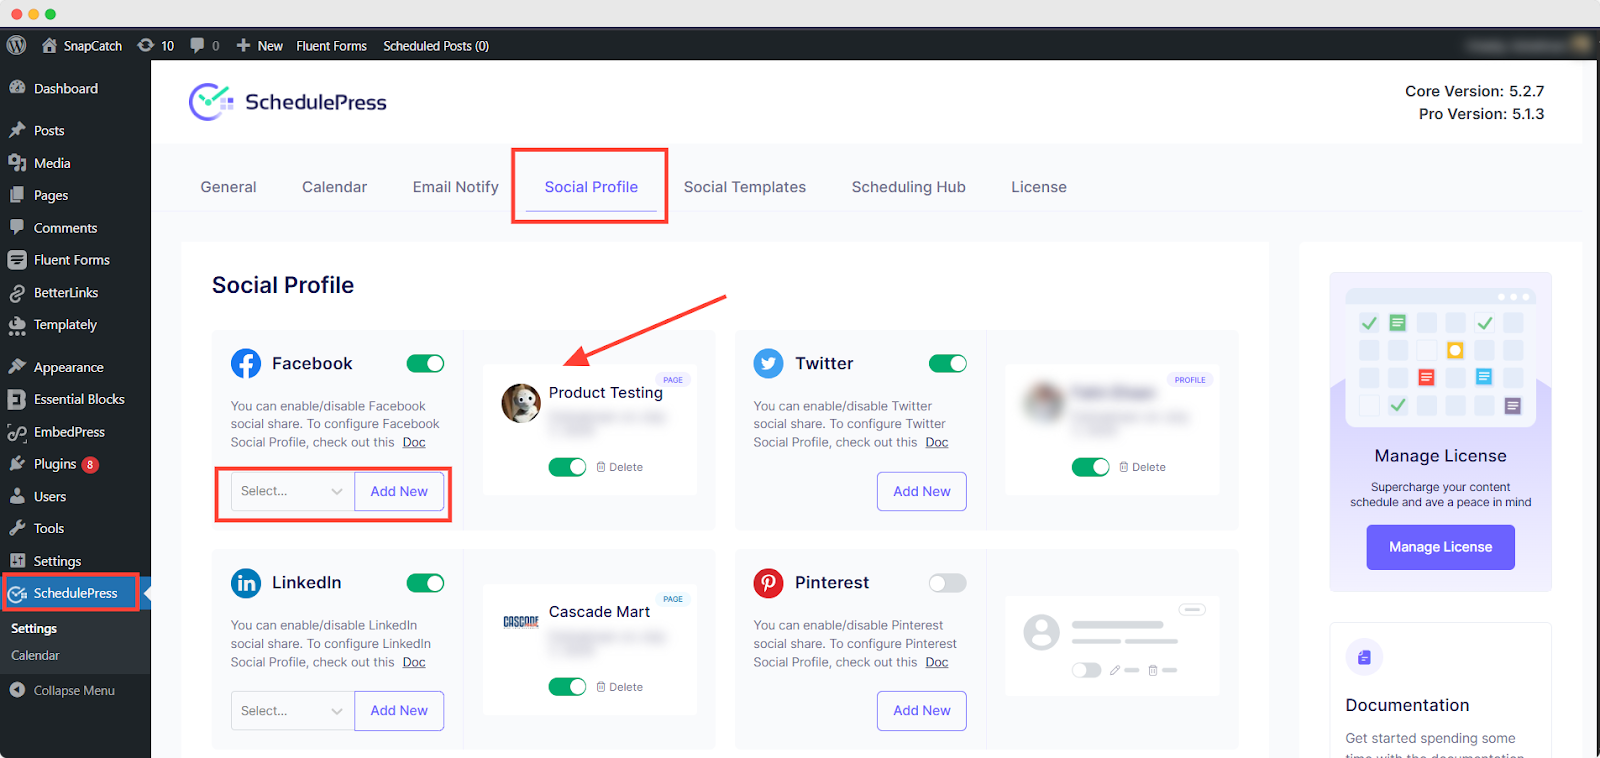Delete the Product Testing profile

(620, 467)
